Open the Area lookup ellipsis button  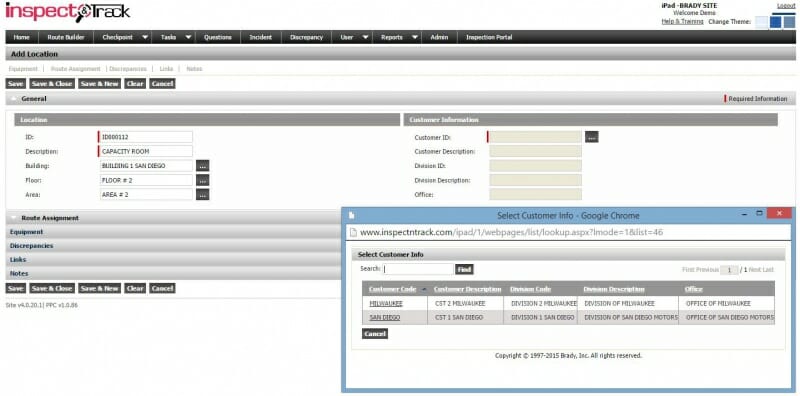click(203, 194)
